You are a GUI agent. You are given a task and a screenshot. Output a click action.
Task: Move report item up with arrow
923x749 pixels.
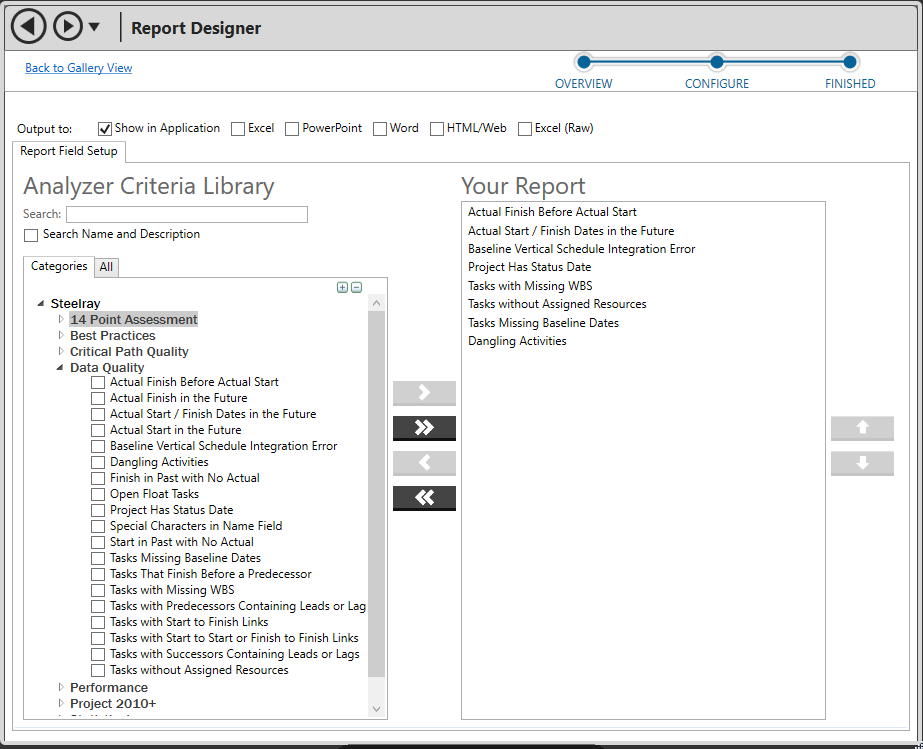pos(862,428)
